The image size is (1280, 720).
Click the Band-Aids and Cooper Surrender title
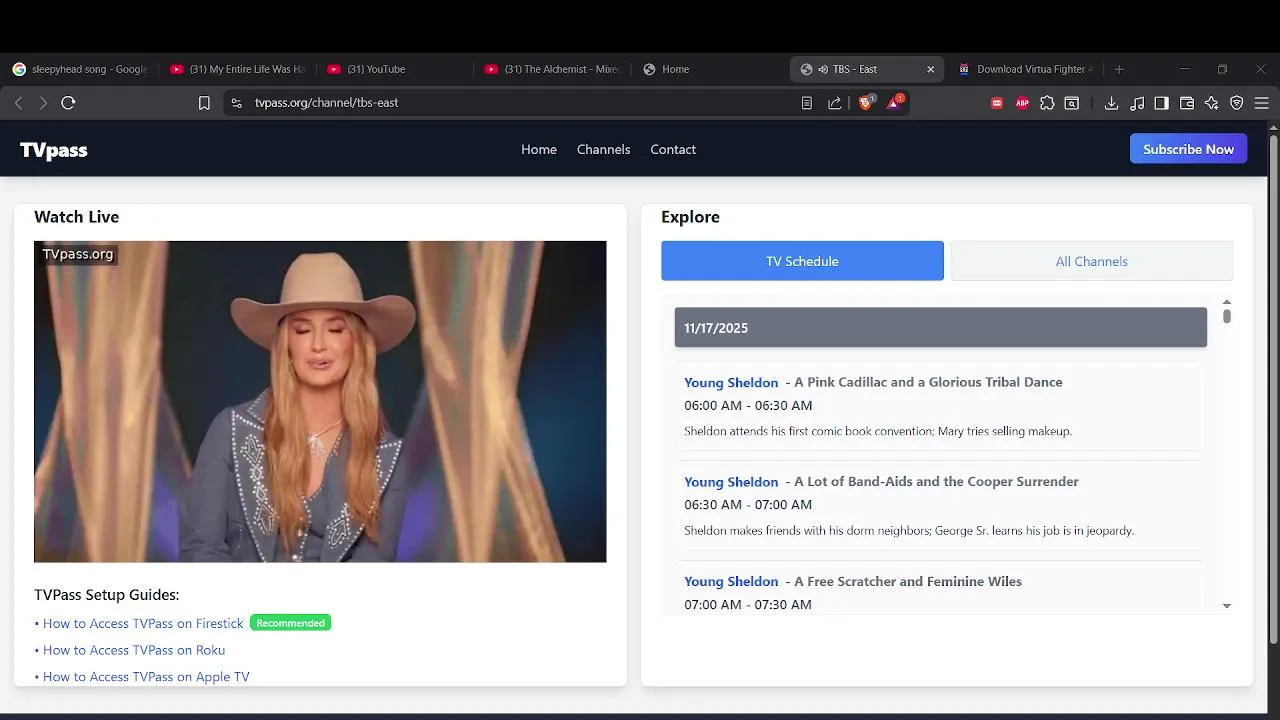point(936,482)
